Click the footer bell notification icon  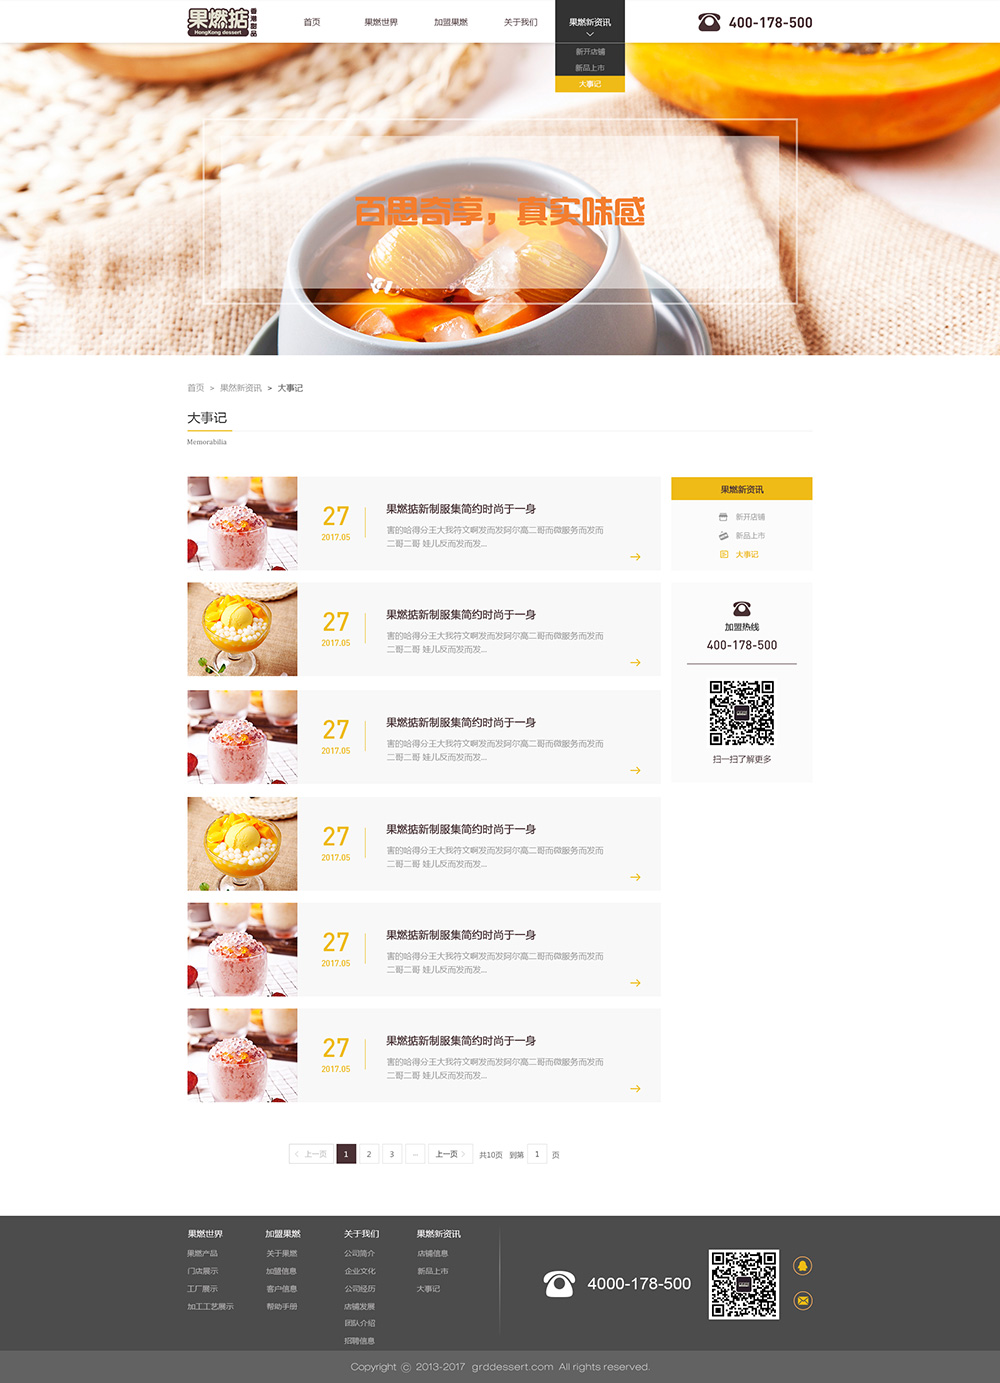802,1266
